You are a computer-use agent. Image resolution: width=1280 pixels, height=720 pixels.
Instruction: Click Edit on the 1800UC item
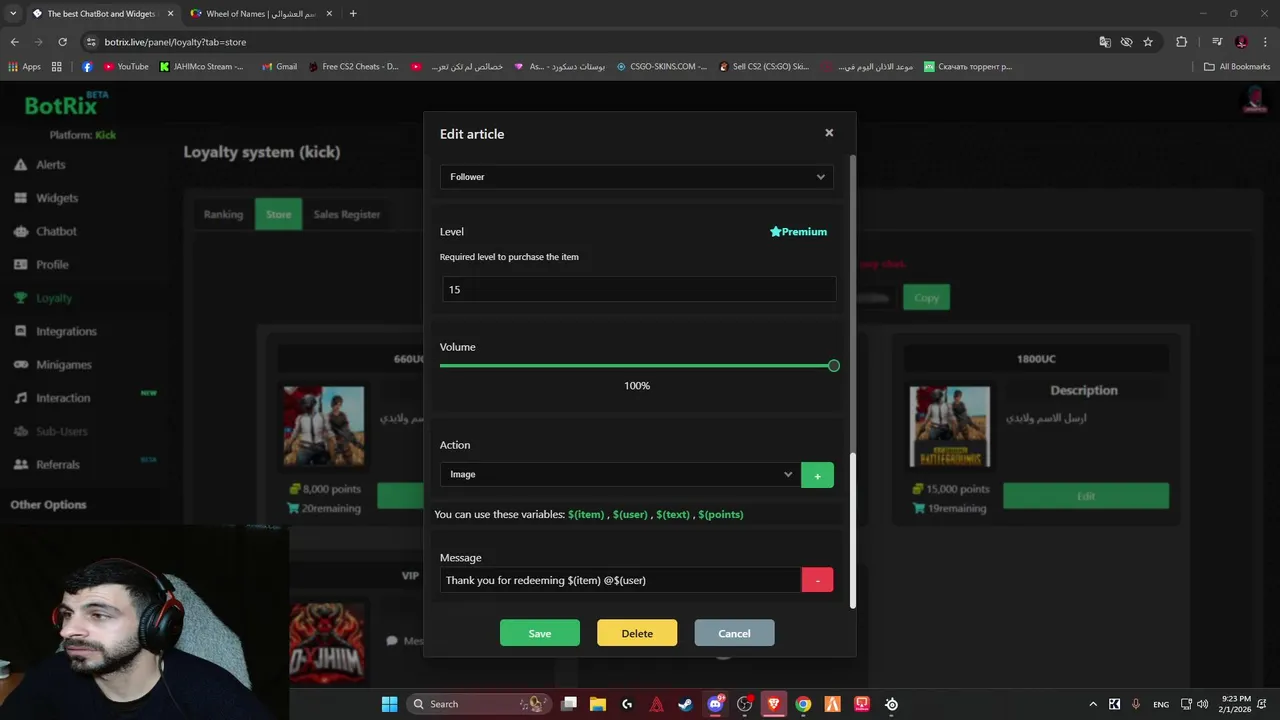(1086, 496)
